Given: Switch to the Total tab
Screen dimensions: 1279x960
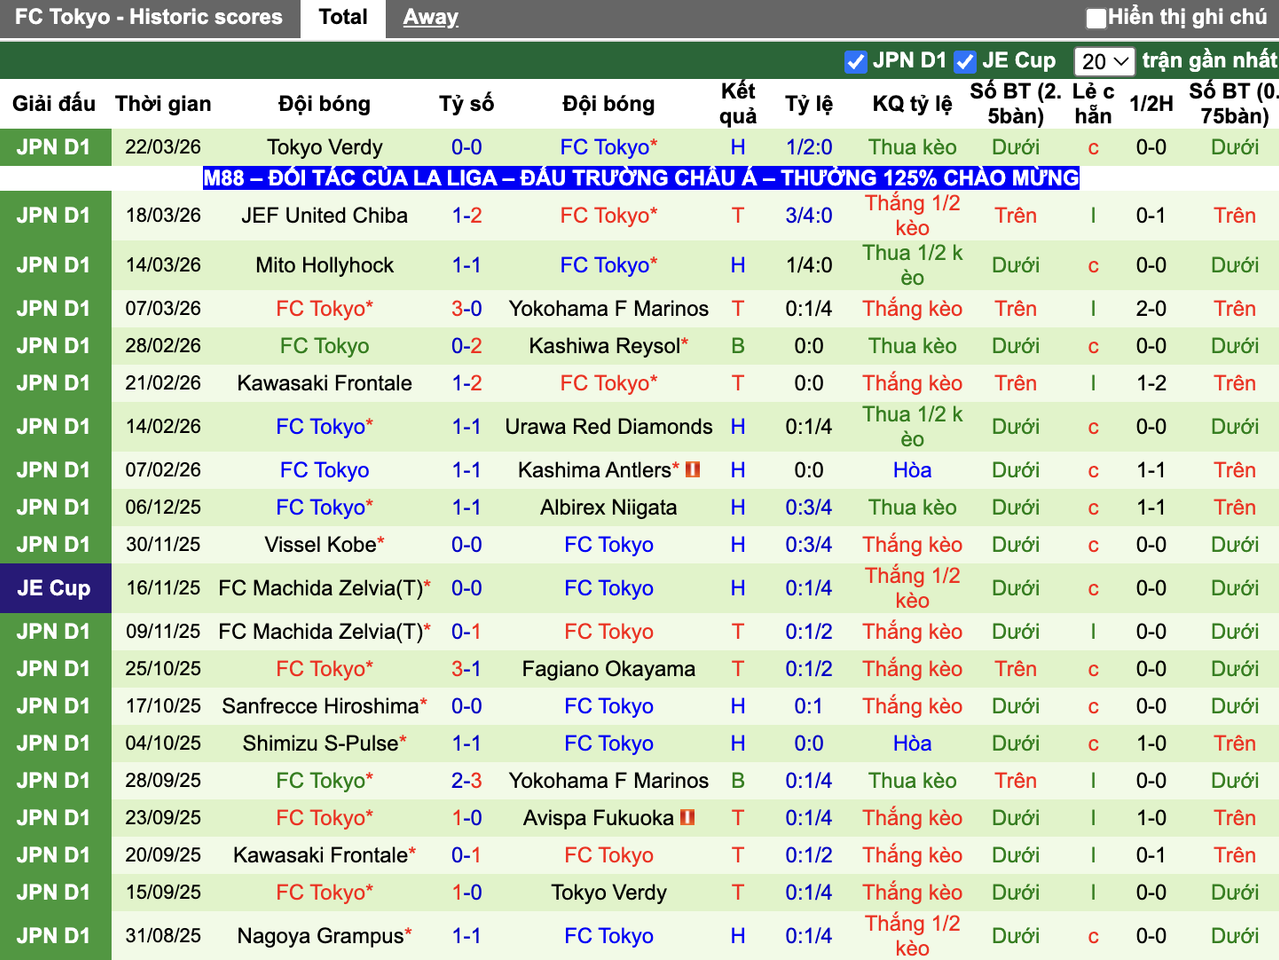Looking at the screenshot, I should 343,17.
